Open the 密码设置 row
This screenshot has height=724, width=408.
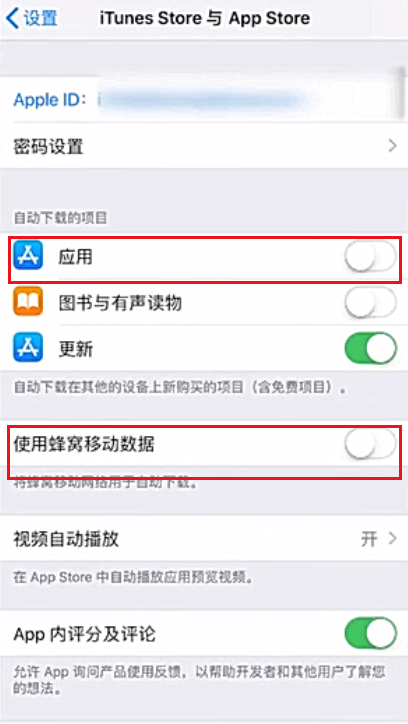click(204, 146)
